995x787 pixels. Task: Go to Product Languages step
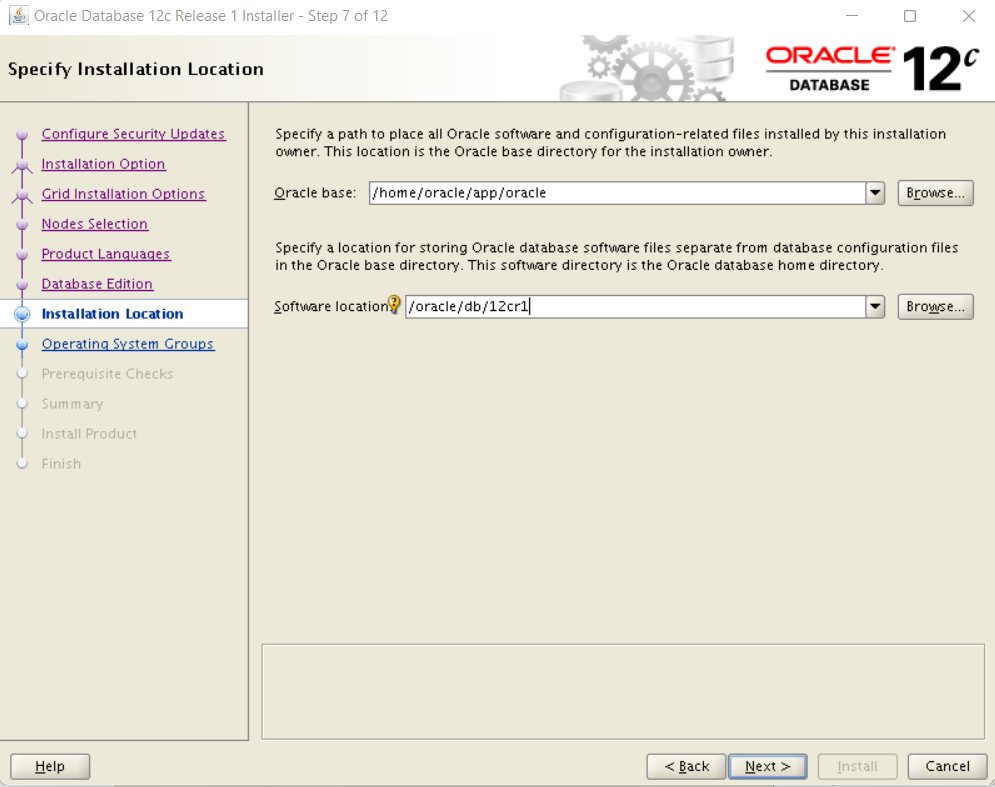pyautogui.click(x=106, y=254)
